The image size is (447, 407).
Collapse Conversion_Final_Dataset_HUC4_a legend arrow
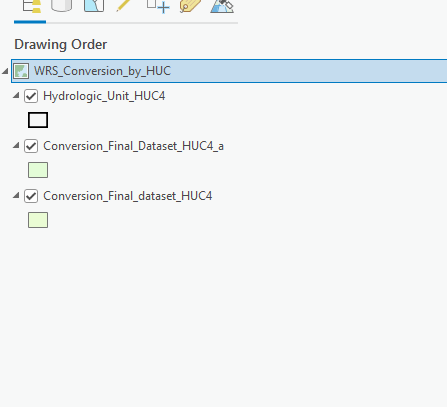click(x=16, y=145)
